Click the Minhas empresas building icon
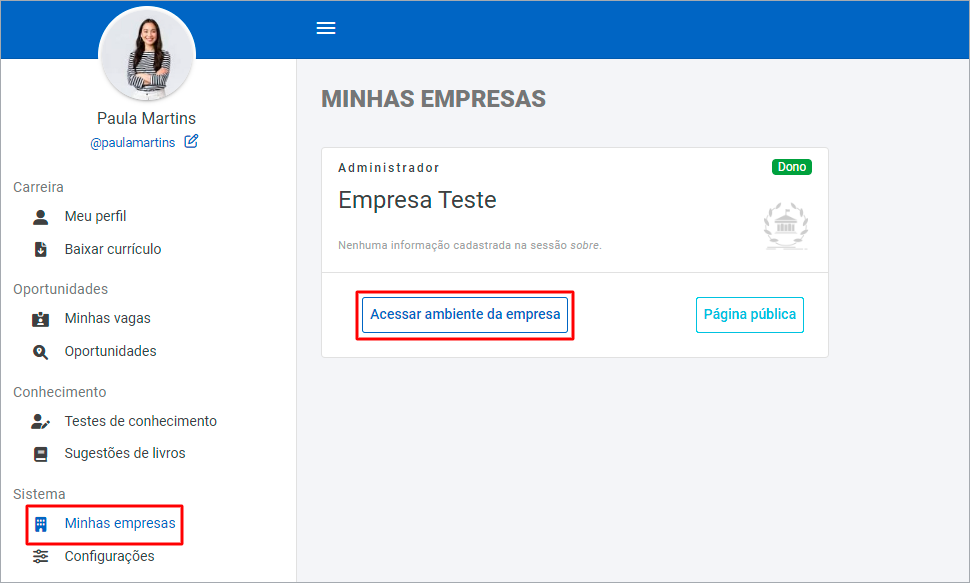This screenshot has width=970, height=583. coord(41,524)
